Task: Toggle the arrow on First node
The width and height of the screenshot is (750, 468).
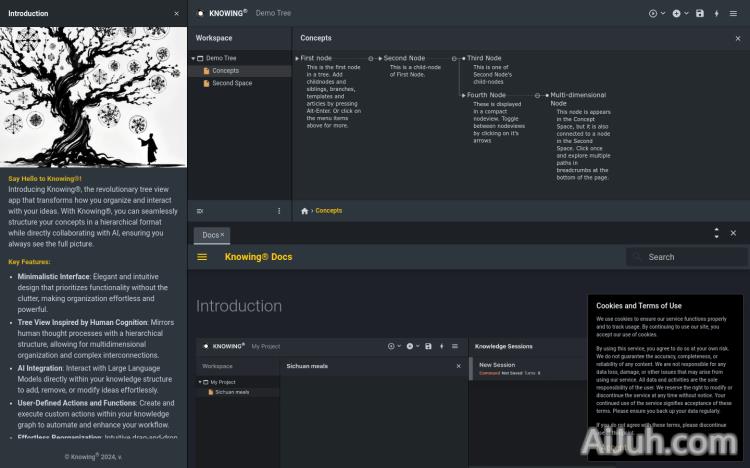Action: click(297, 59)
